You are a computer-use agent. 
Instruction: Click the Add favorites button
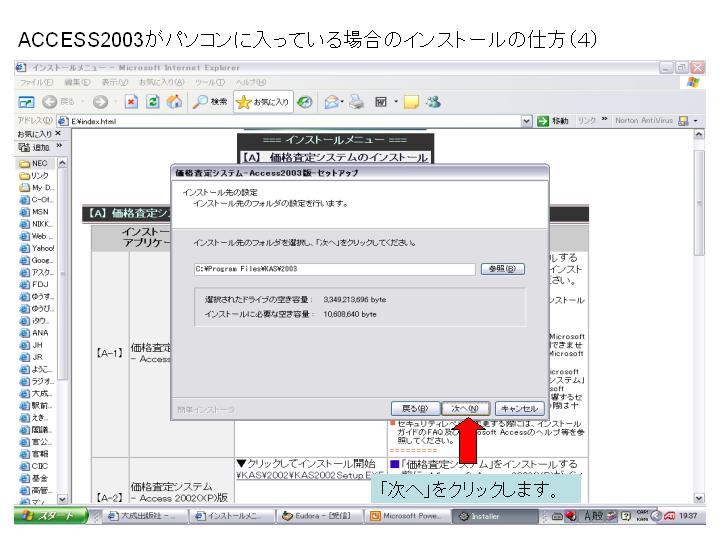point(34,147)
